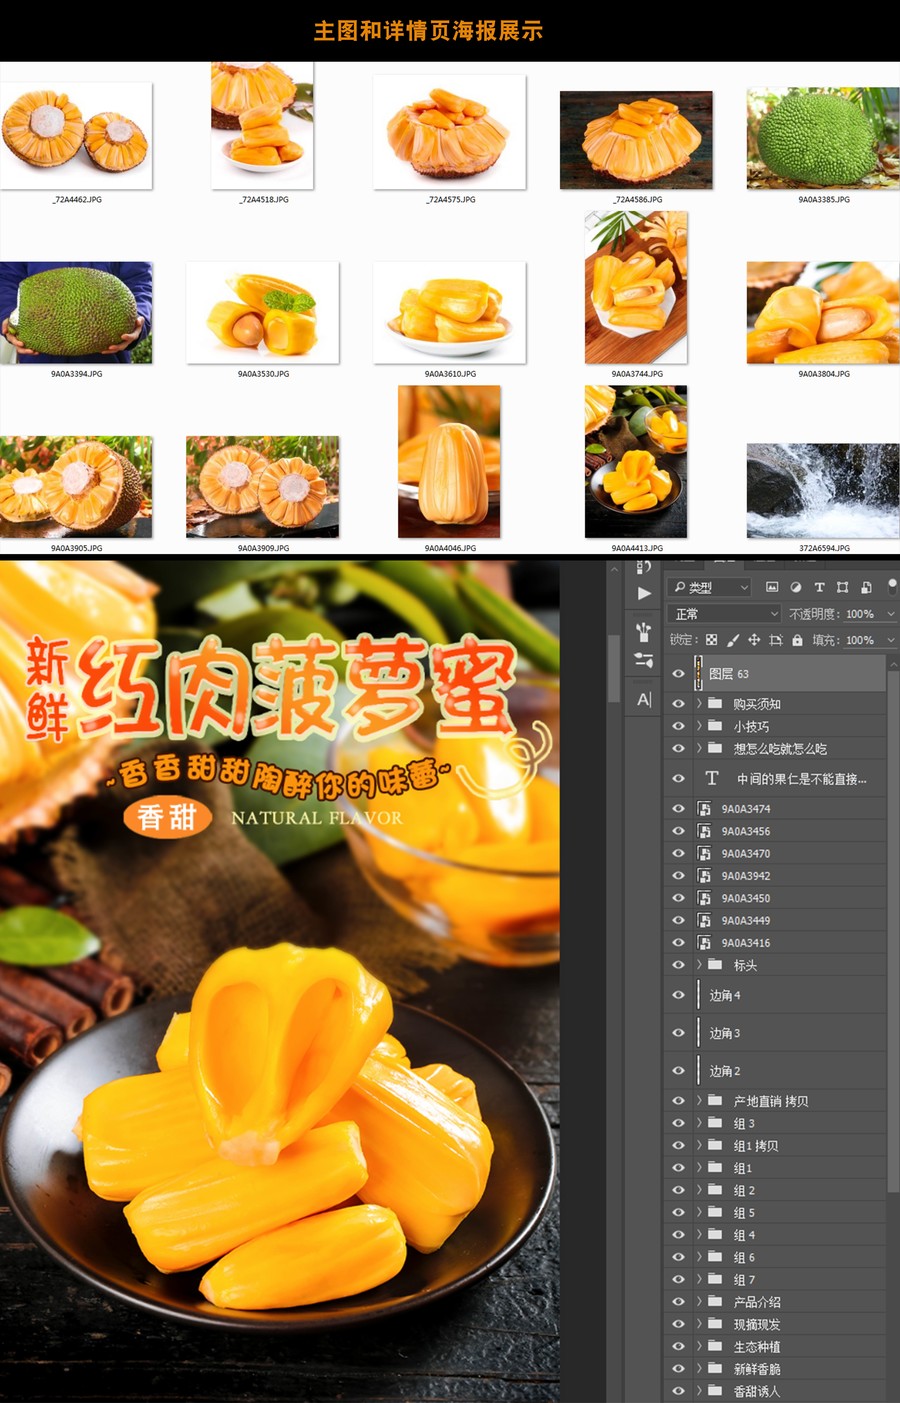Click the folder icon of group 小技巧

(715, 726)
